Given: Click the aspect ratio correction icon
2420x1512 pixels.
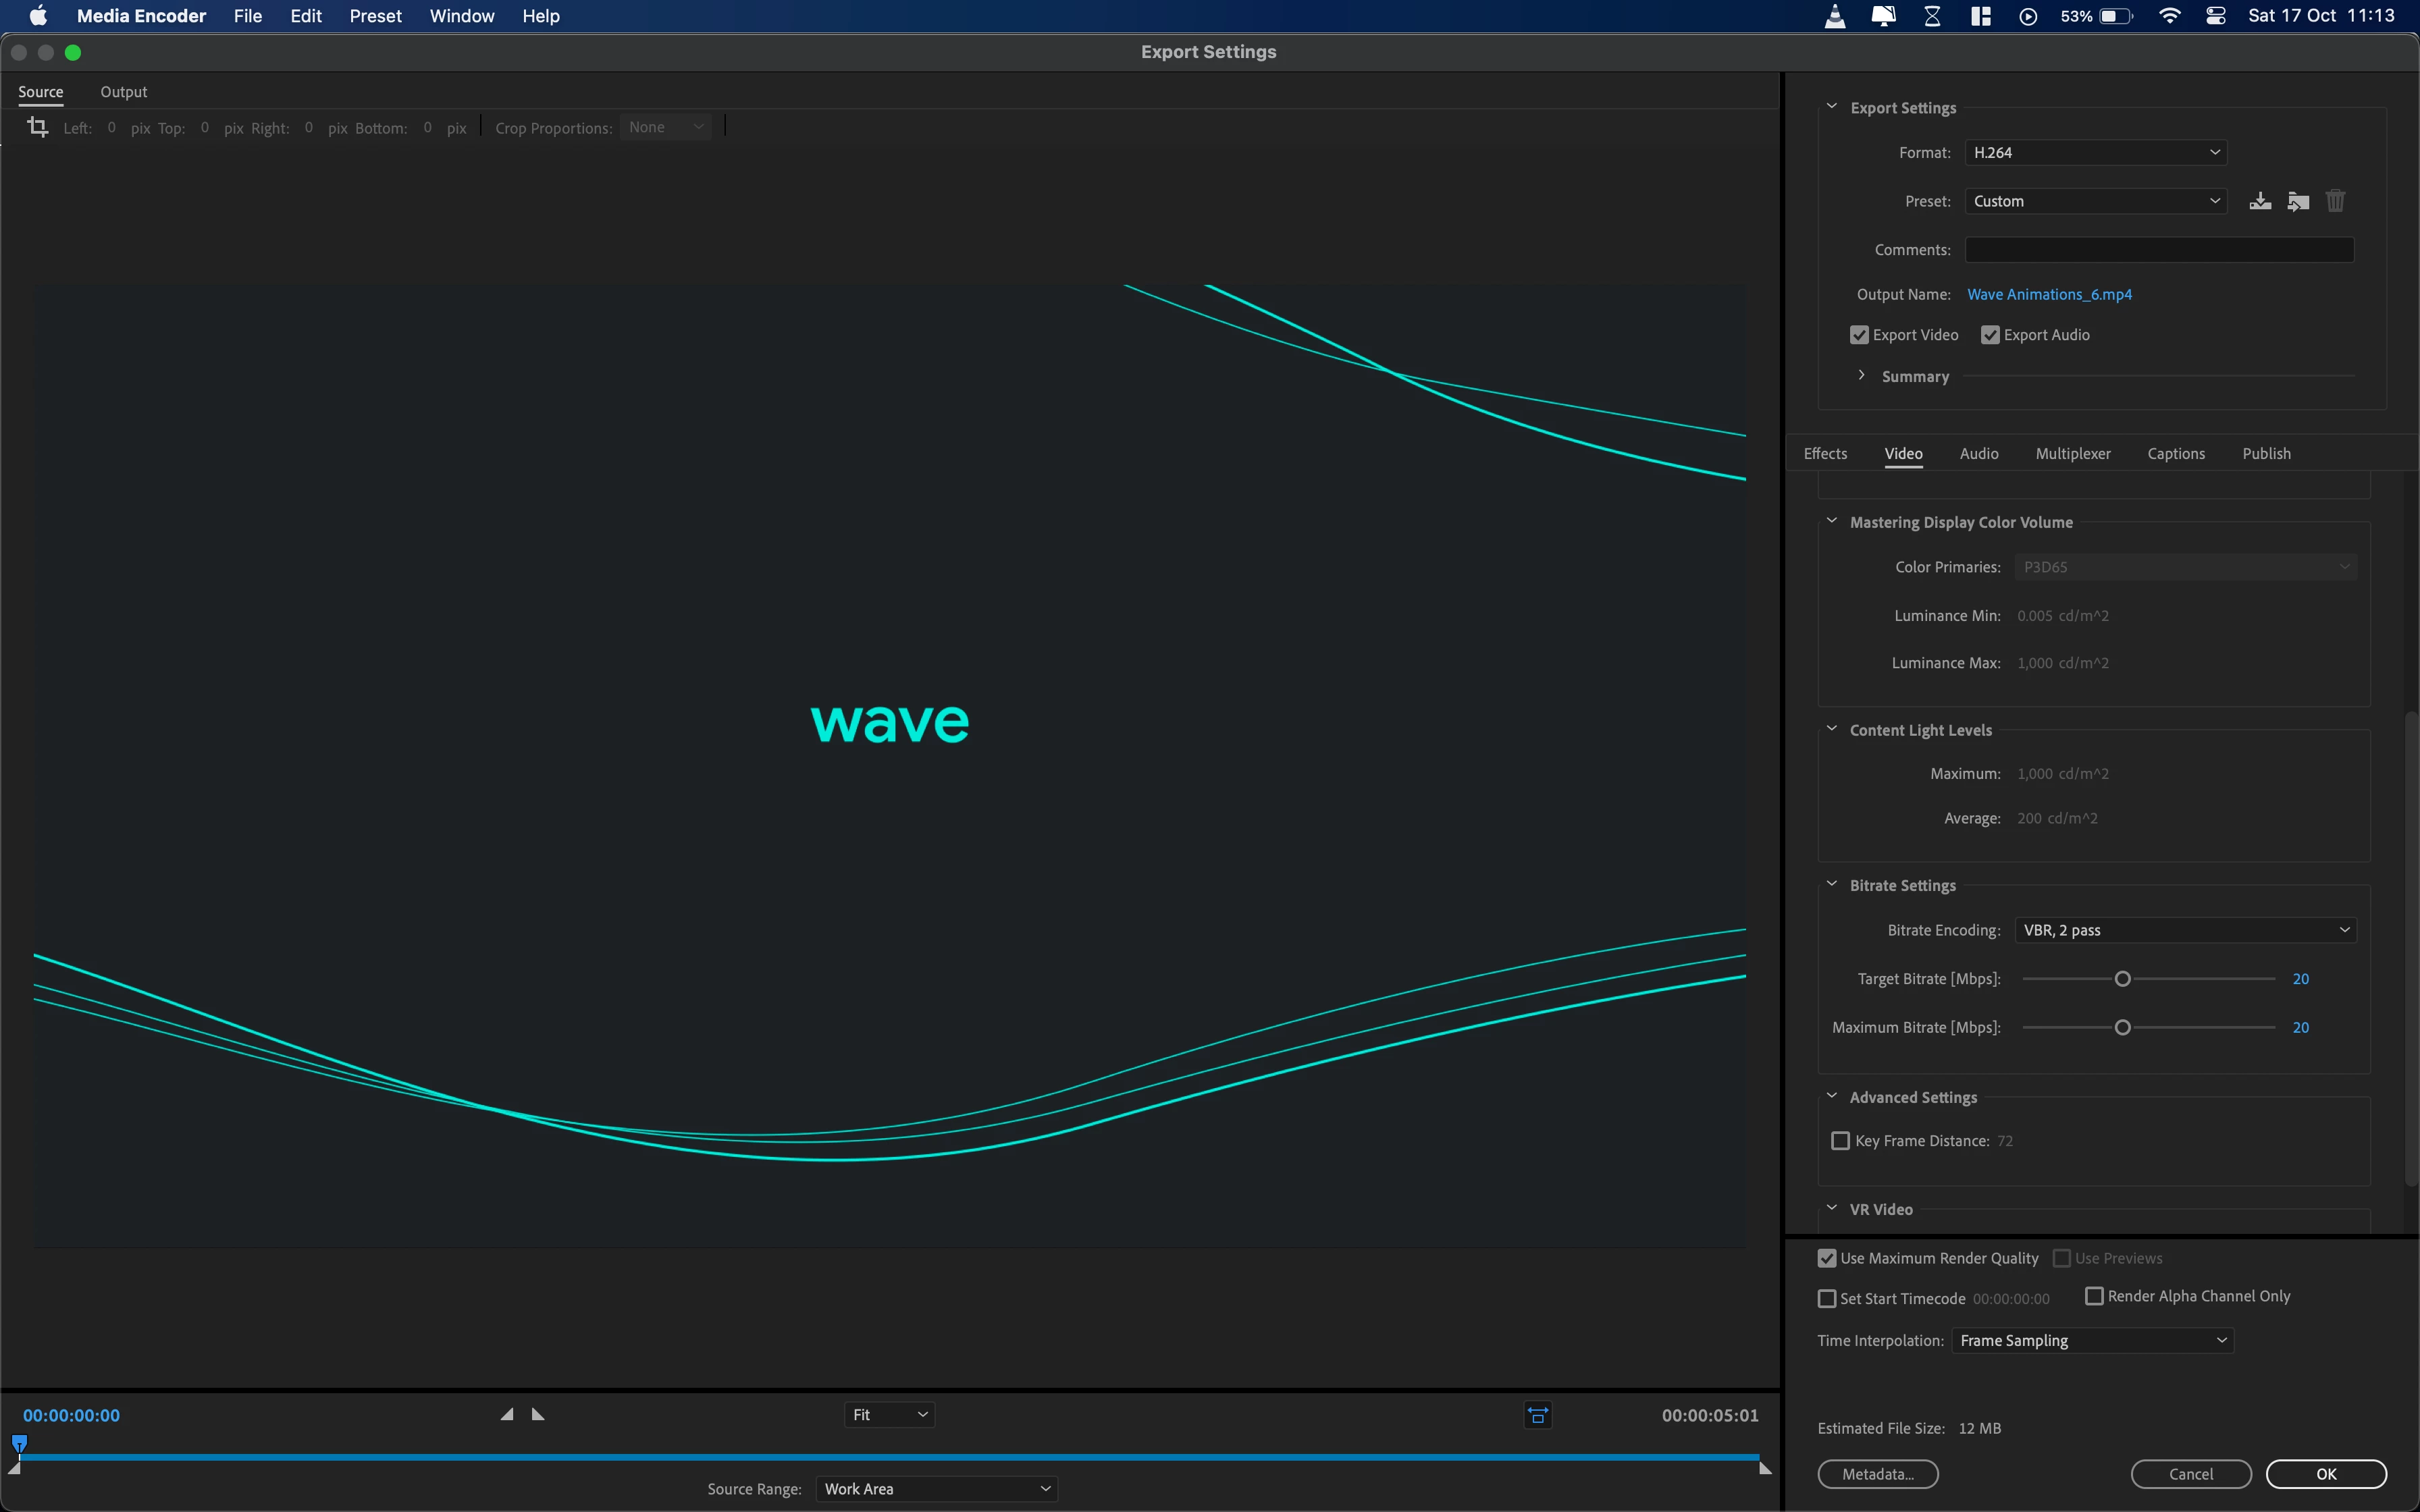Looking at the screenshot, I should pos(1538,1415).
